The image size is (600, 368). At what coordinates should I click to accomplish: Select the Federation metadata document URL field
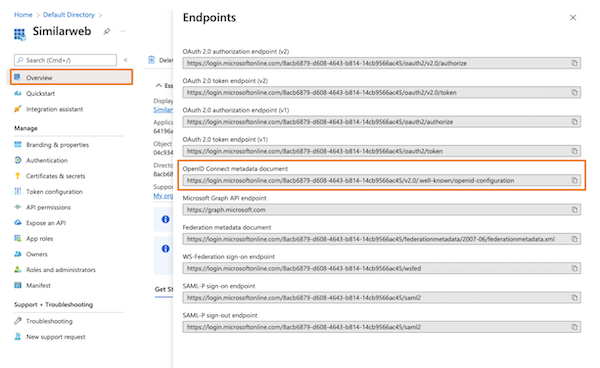coord(382,239)
